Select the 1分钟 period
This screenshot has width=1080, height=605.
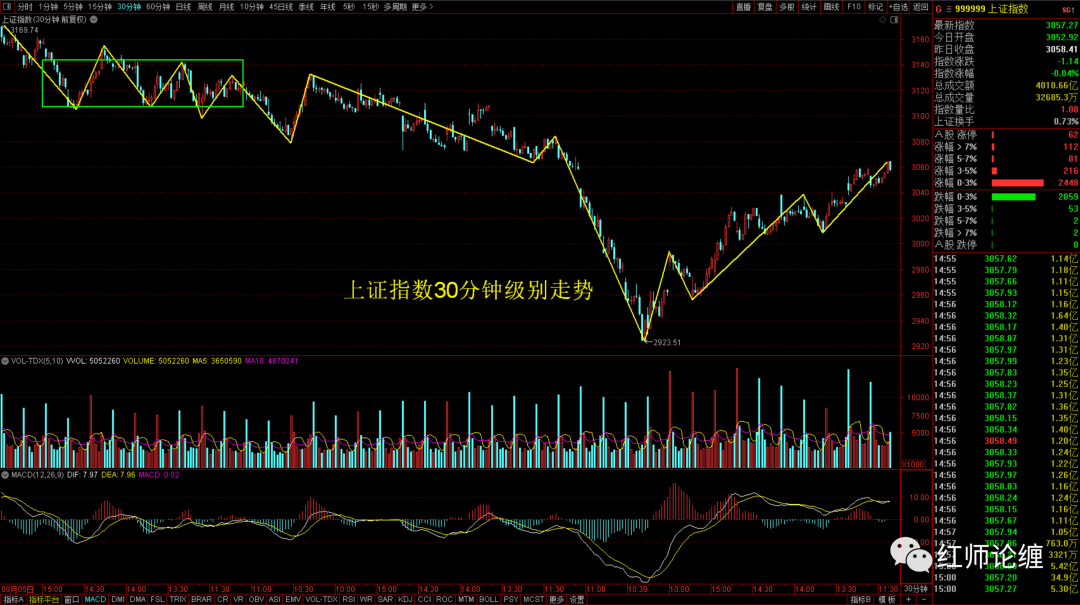pos(48,7)
